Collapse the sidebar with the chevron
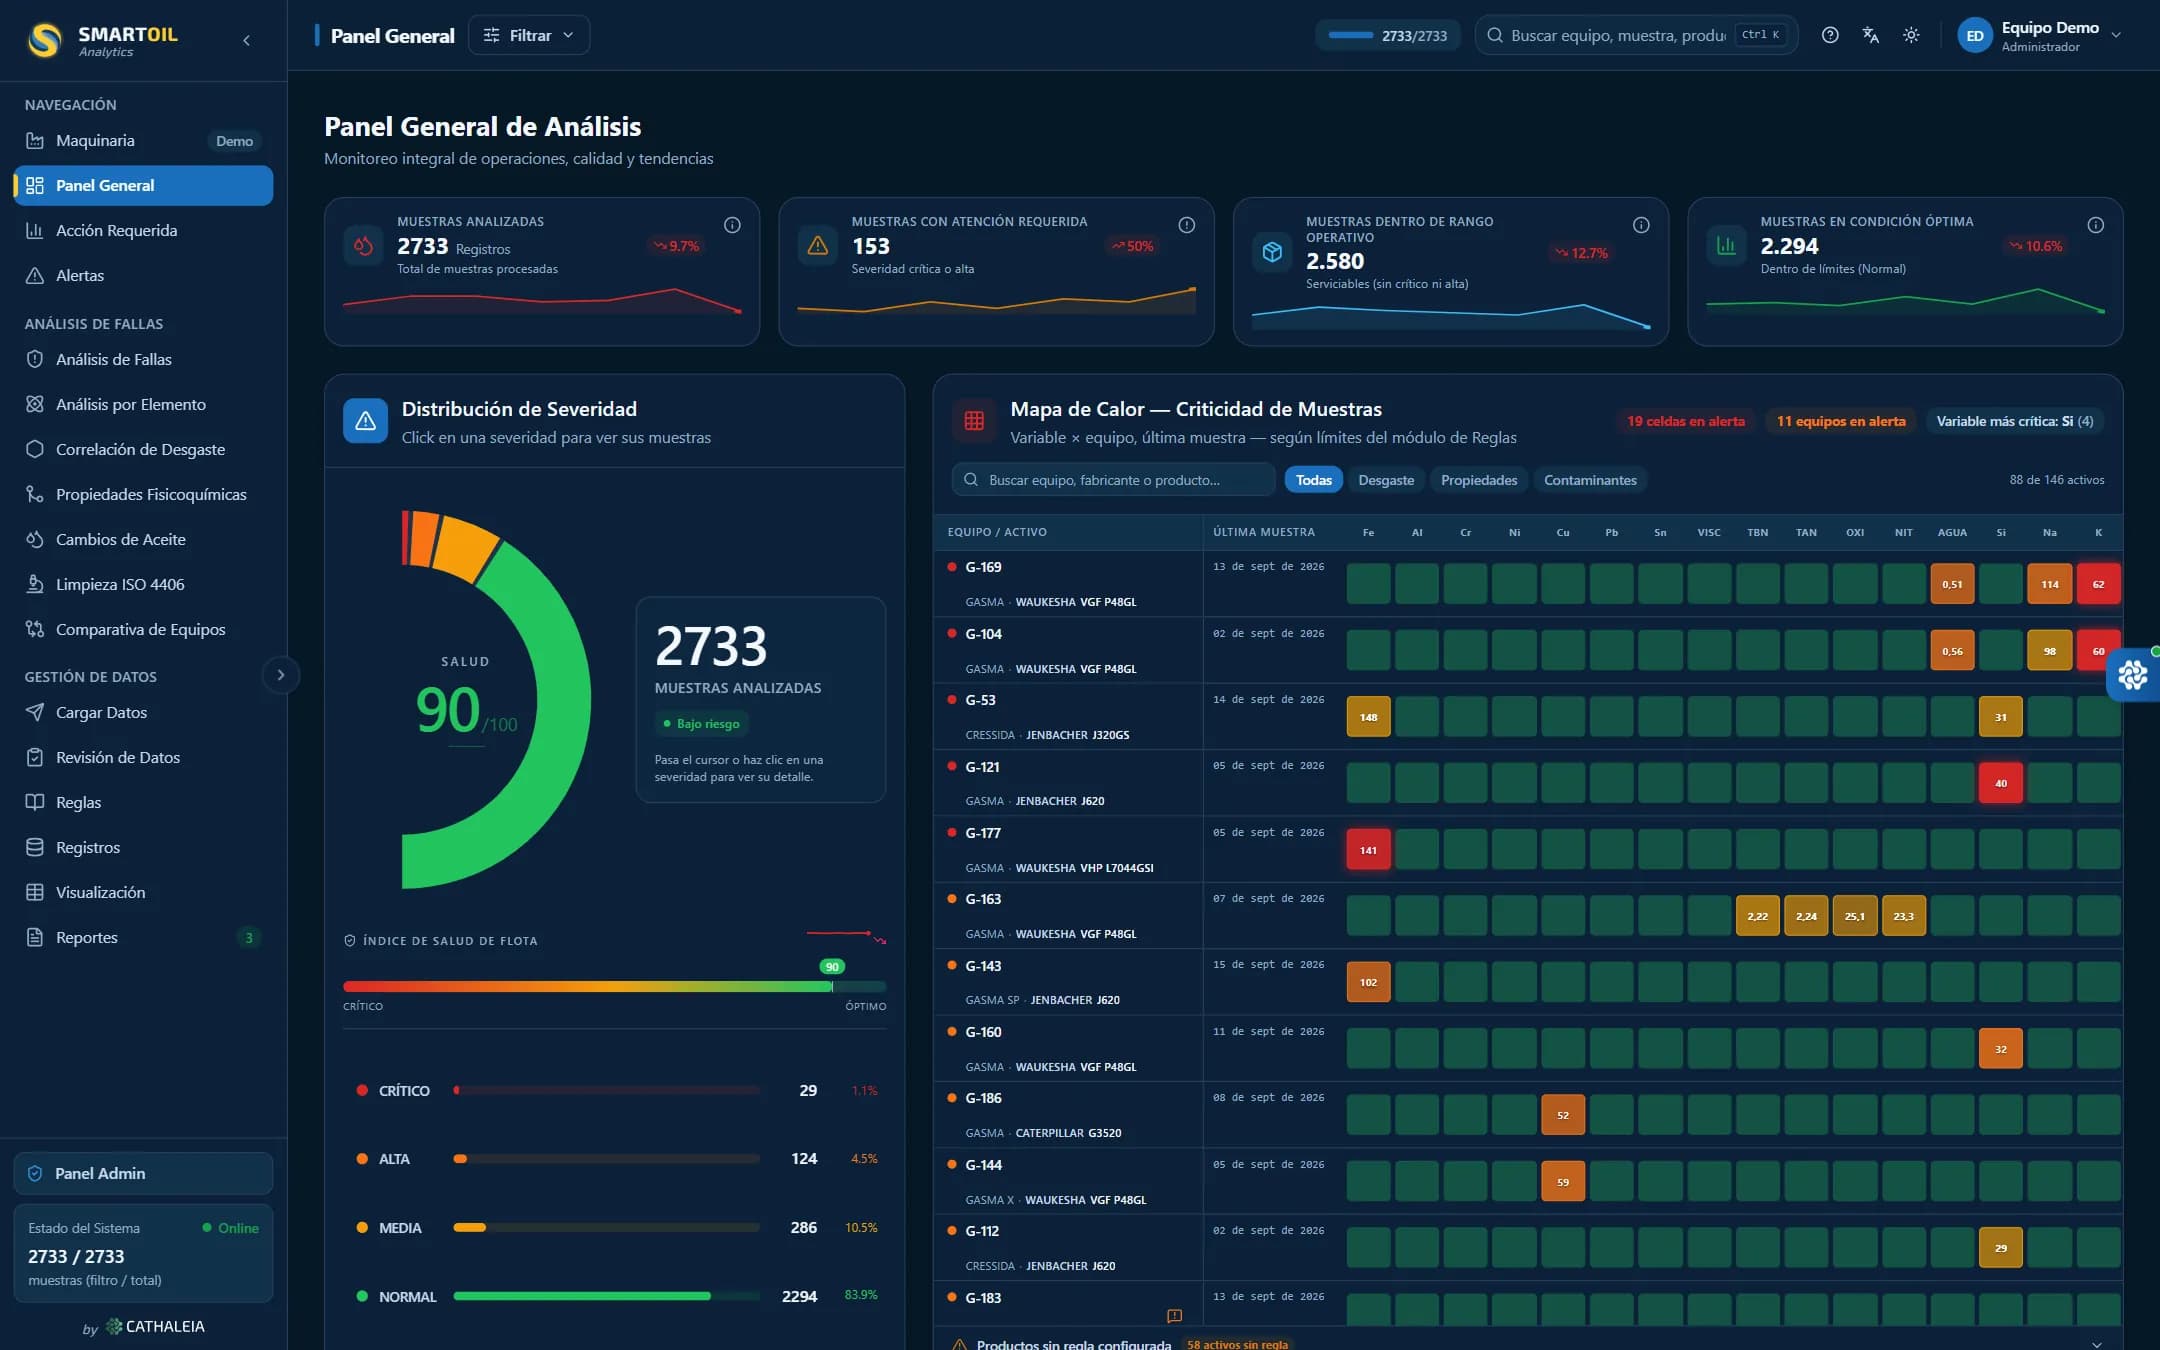Screen dimensions: 2160x1350 coord(246,40)
